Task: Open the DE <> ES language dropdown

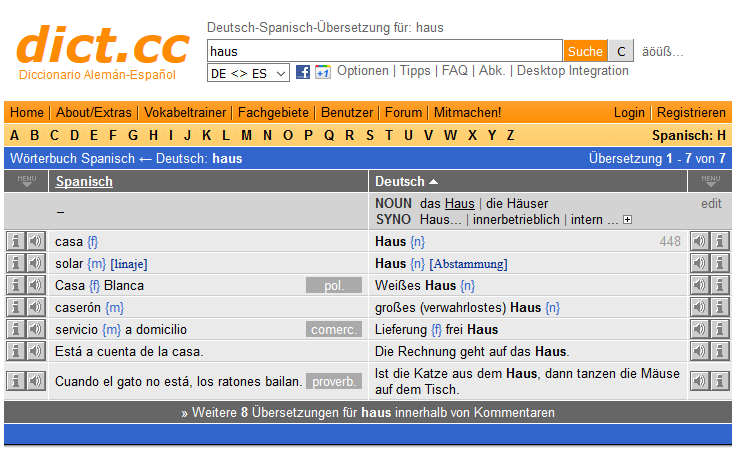Action: coord(248,73)
